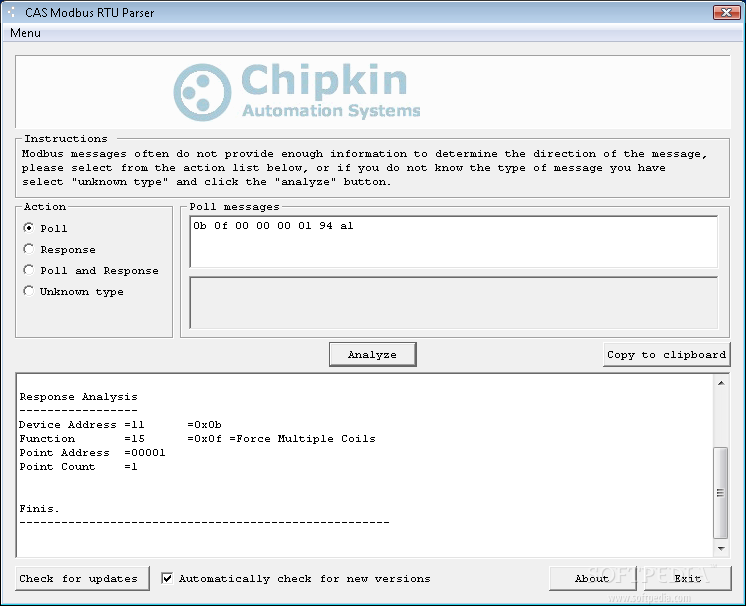Close the CAS Modbus RTU Parser window

726,12
